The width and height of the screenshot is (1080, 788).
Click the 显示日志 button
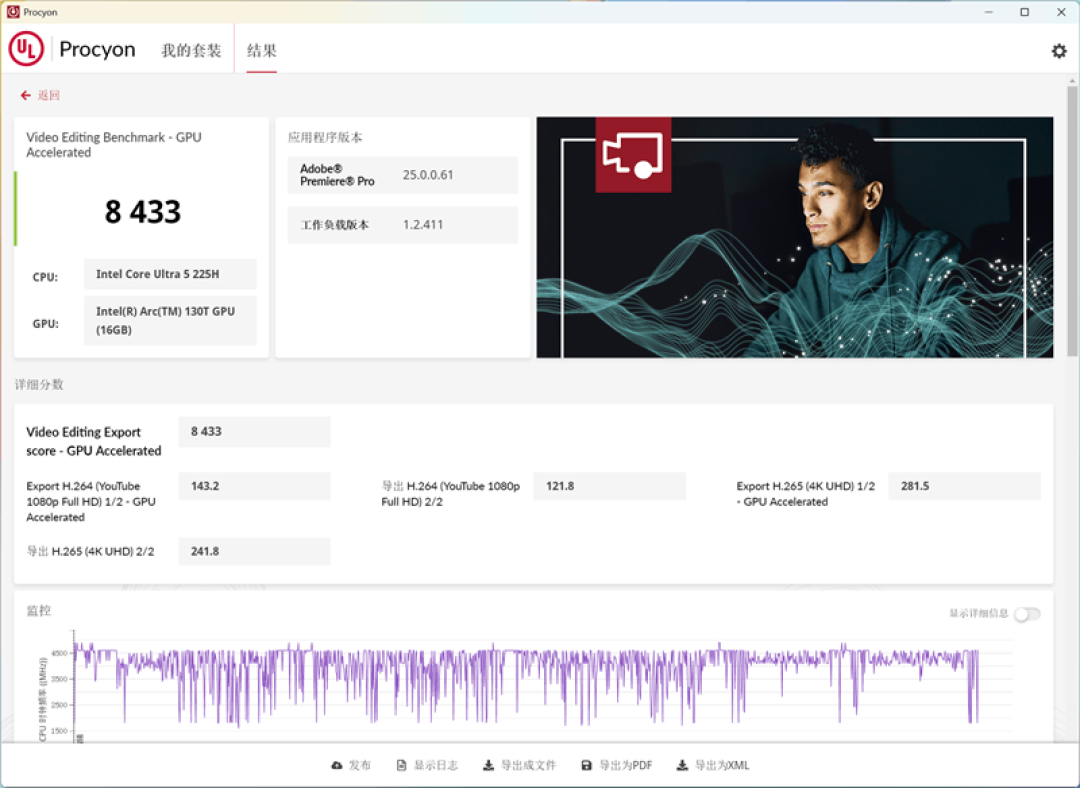click(x=427, y=765)
